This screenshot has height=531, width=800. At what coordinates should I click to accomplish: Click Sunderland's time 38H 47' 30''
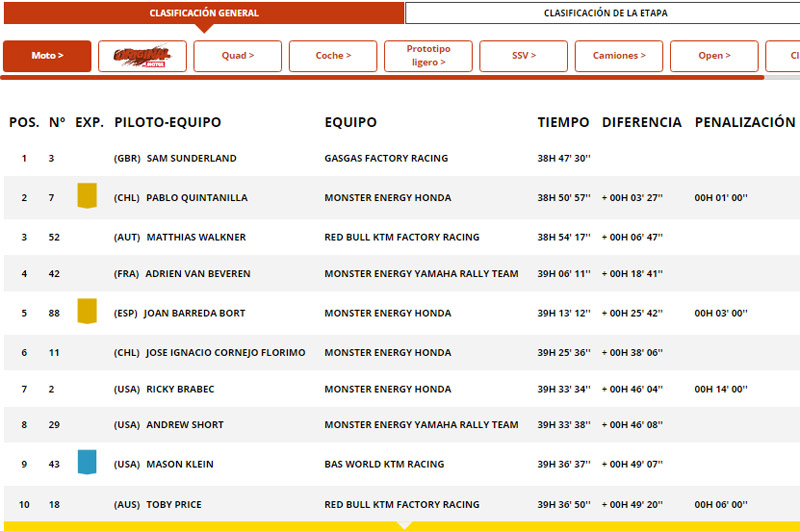[x=564, y=158]
